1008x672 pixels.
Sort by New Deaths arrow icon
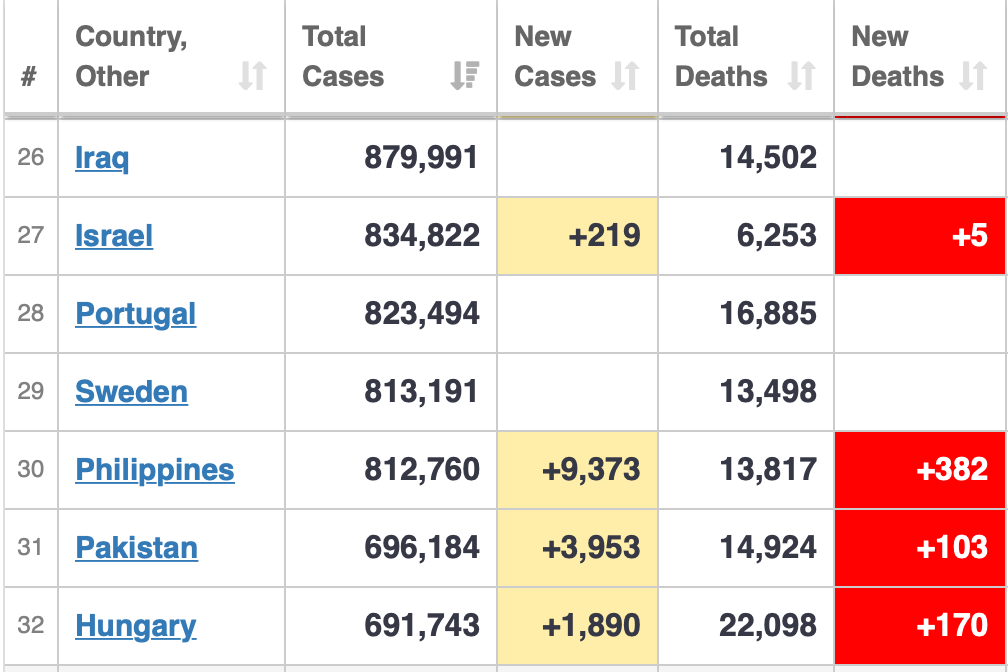[x=973, y=76]
